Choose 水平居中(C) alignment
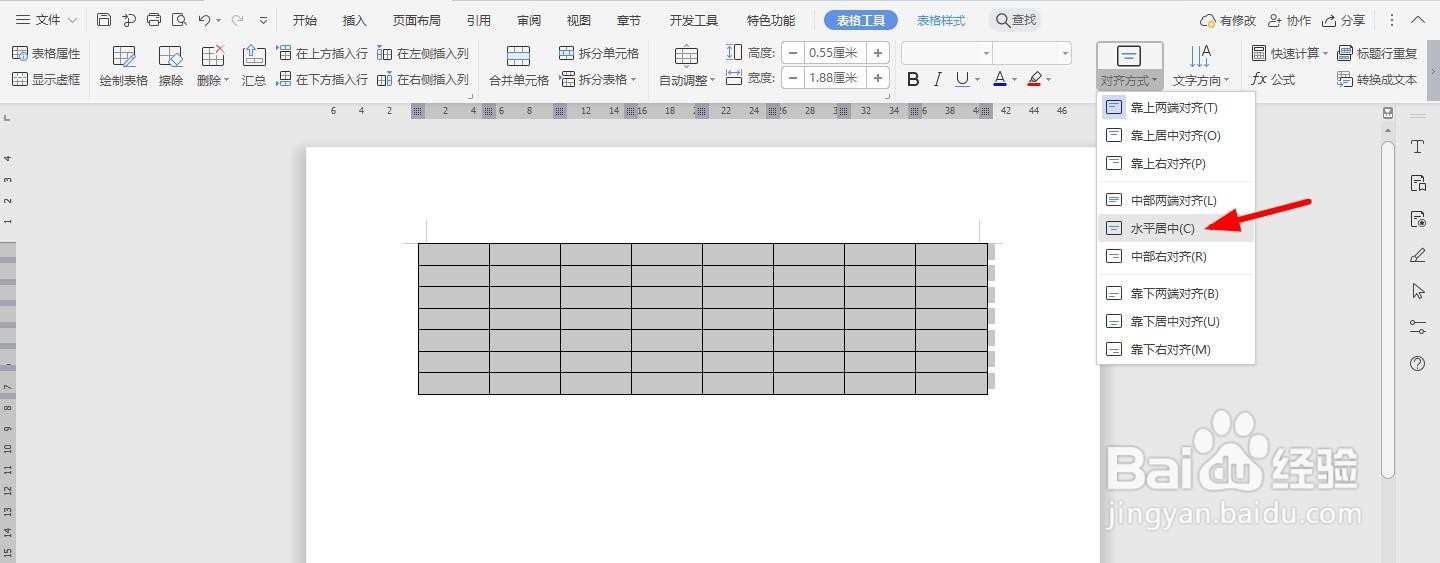 point(1175,228)
